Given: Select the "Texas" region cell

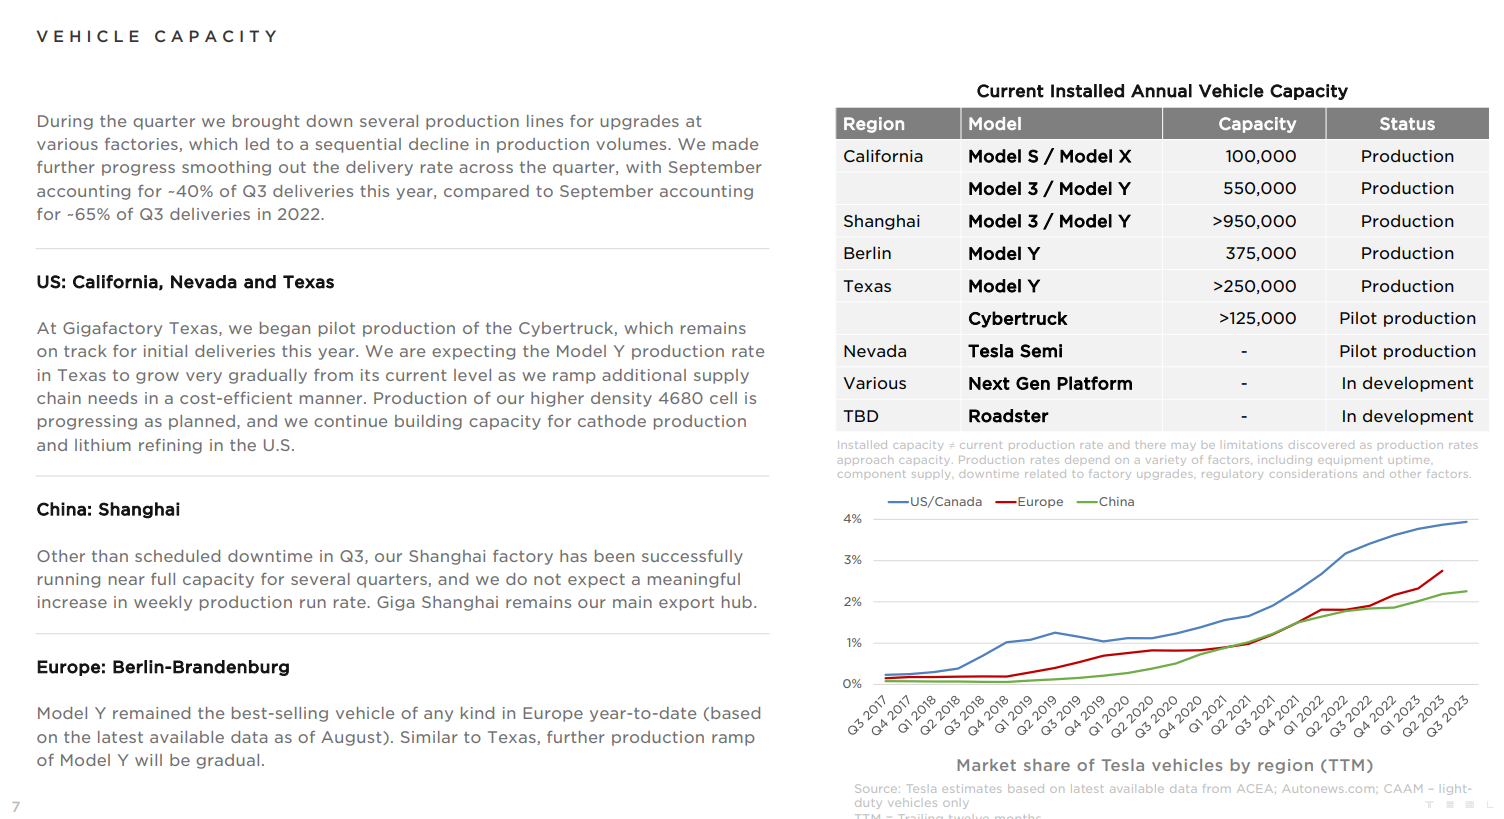Looking at the screenshot, I should pos(867,286).
